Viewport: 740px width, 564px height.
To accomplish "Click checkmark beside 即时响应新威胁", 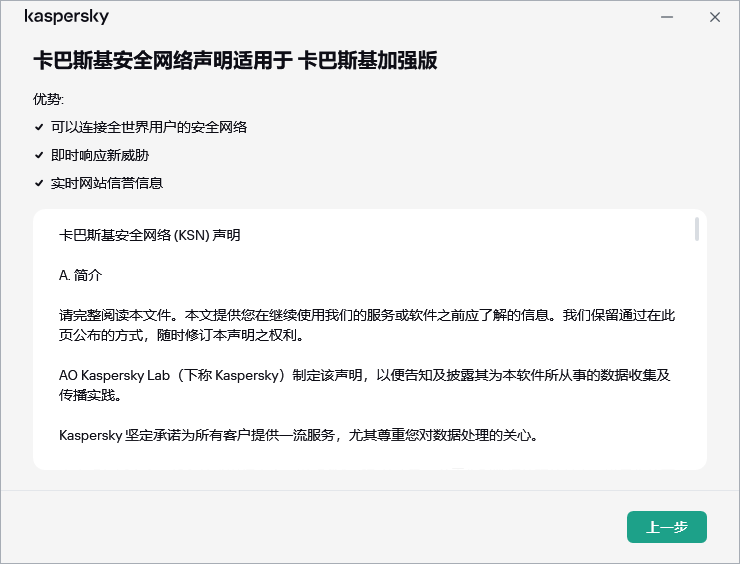I will point(38,155).
